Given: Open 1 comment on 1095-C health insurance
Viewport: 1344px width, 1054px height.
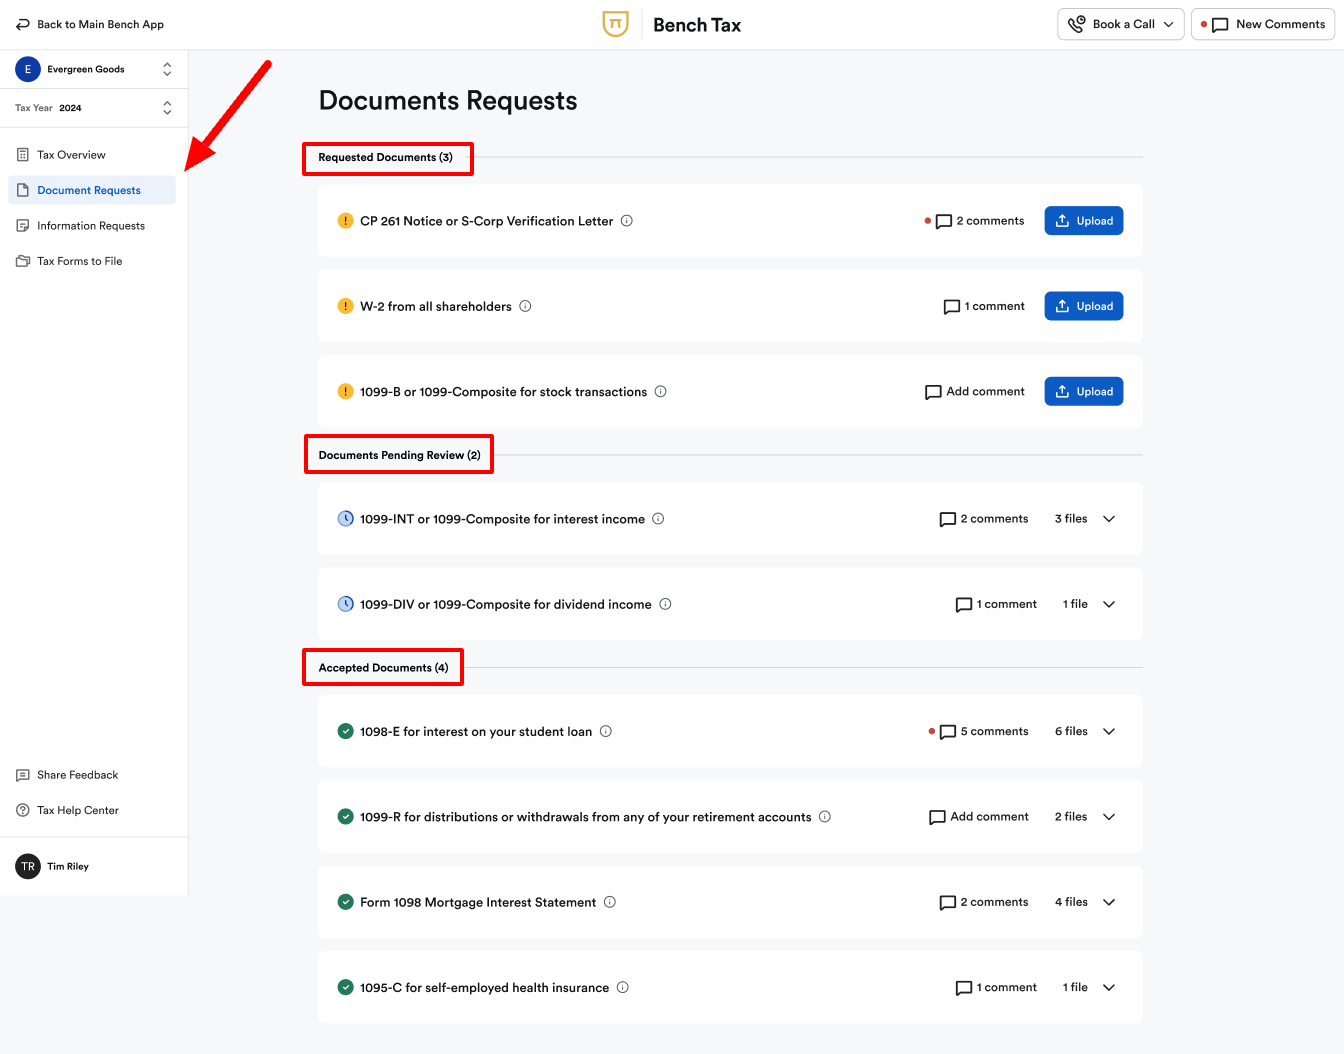Looking at the screenshot, I should click(996, 987).
